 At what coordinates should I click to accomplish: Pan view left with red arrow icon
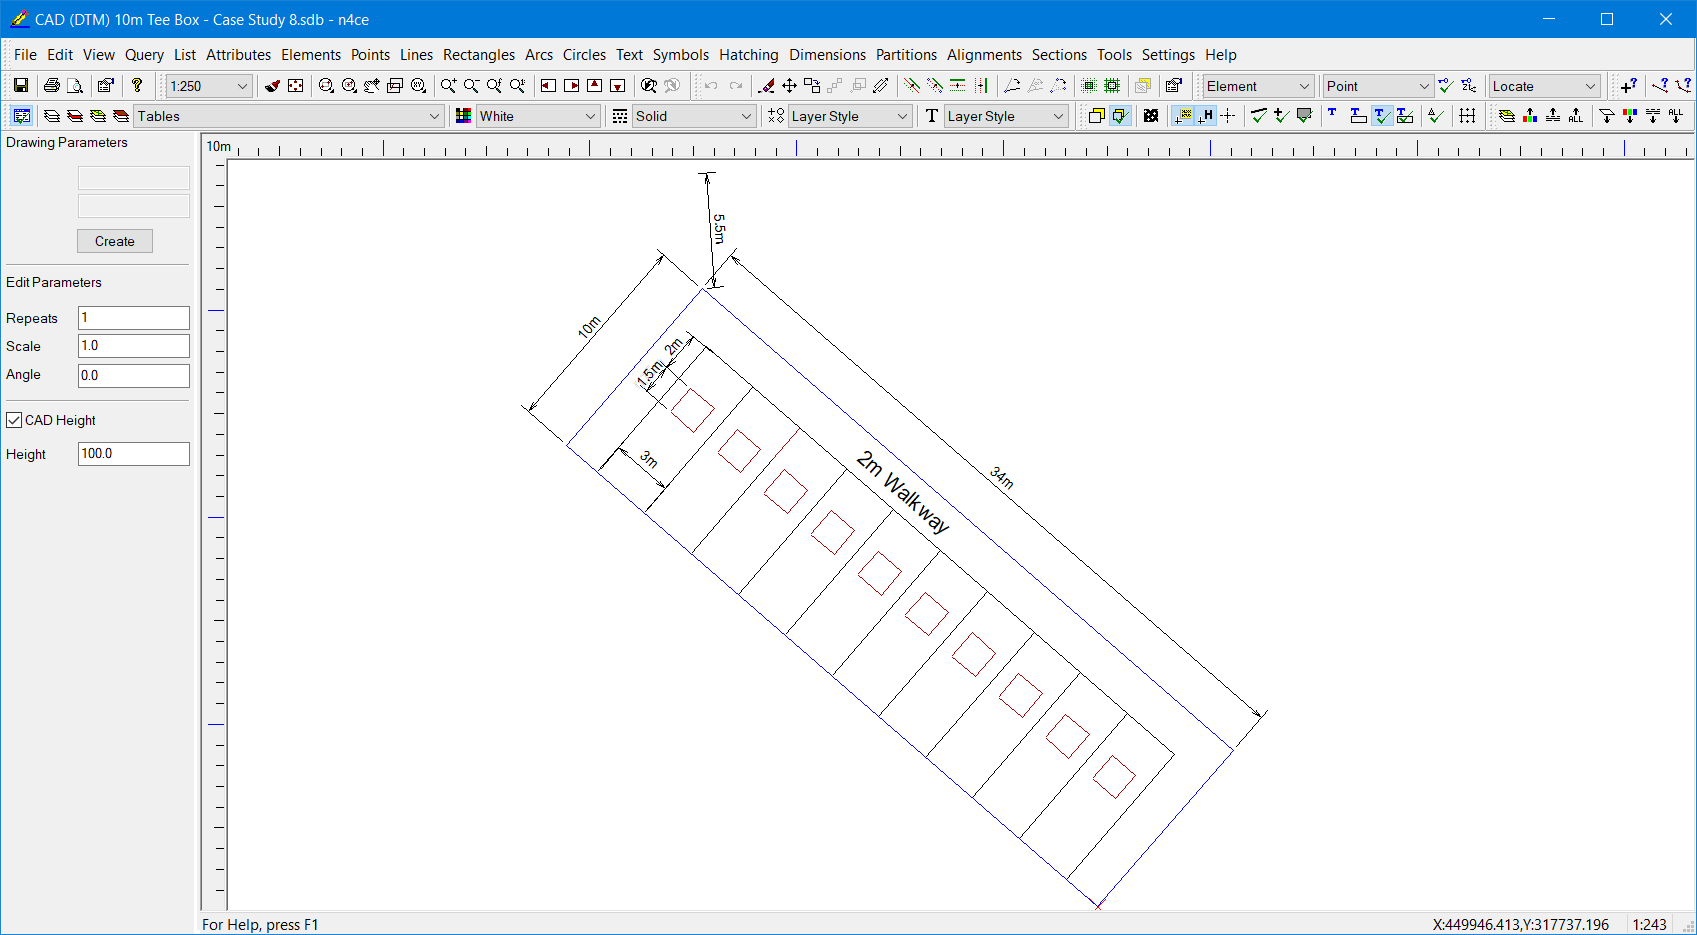click(548, 86)
